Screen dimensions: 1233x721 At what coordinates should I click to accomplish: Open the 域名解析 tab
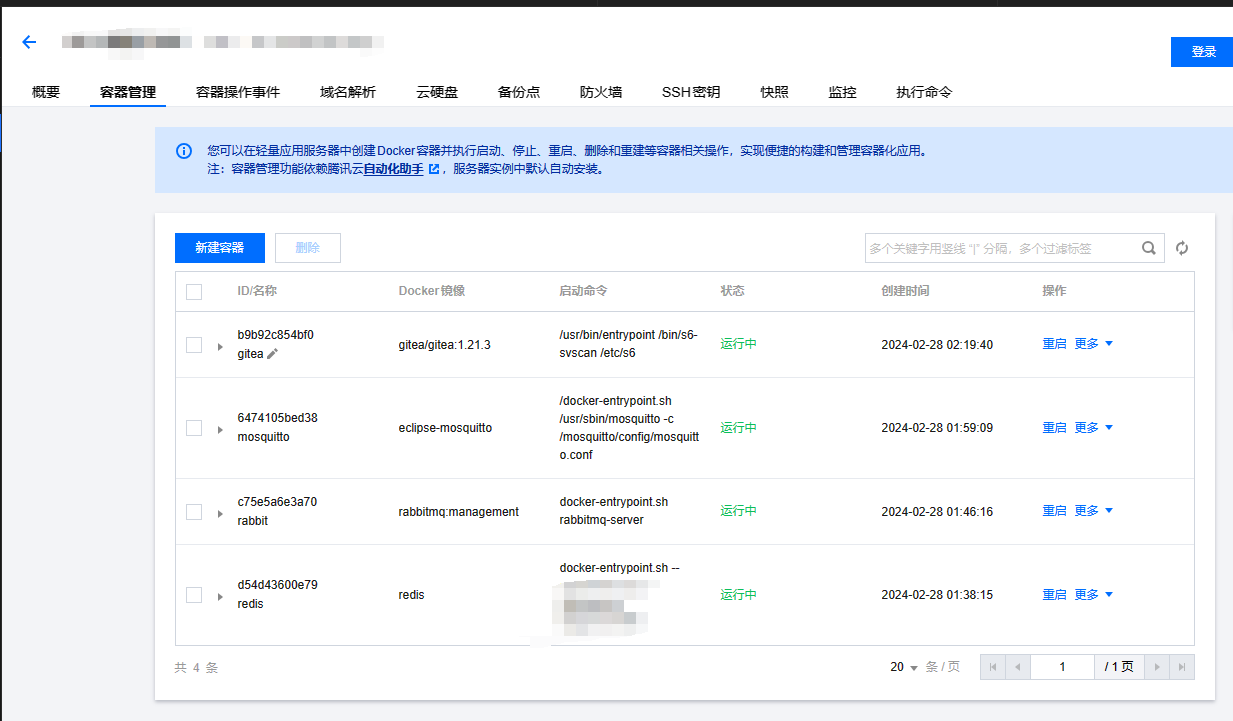348,92
